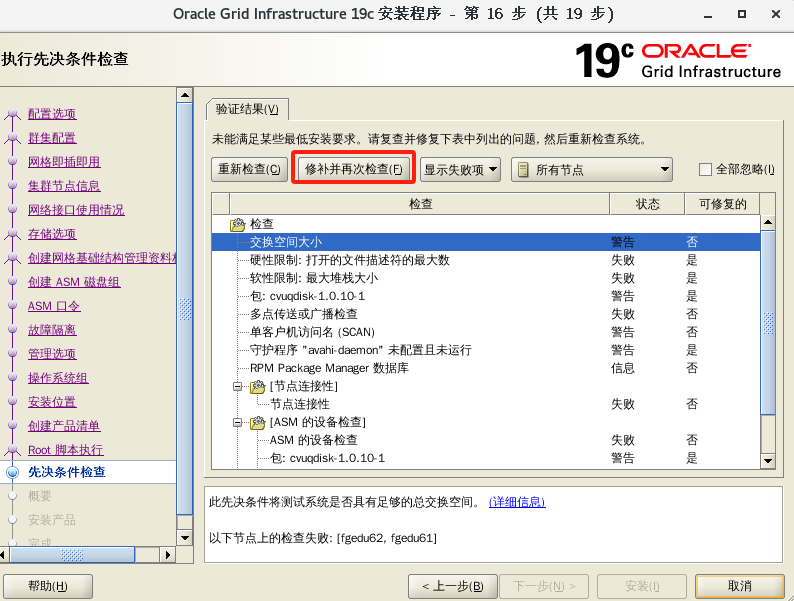Open the 存储选项 step link
The width and height of the screenshot is (794, 601).
coord(52,234)
